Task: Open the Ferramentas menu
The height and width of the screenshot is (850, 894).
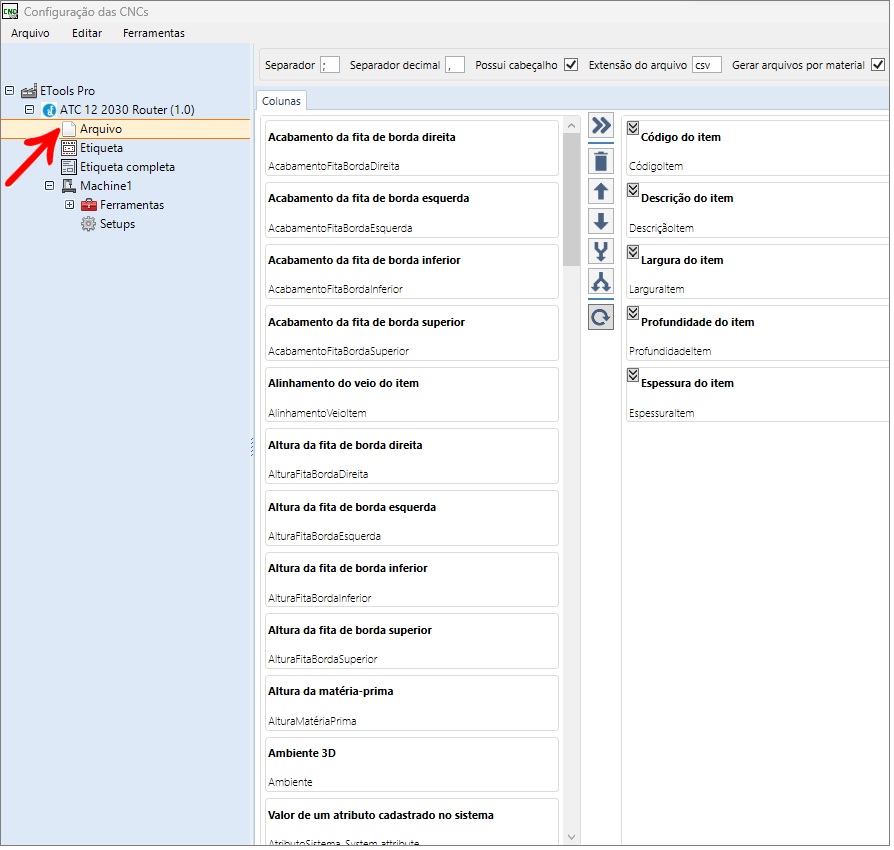Action: click(155, 33)
